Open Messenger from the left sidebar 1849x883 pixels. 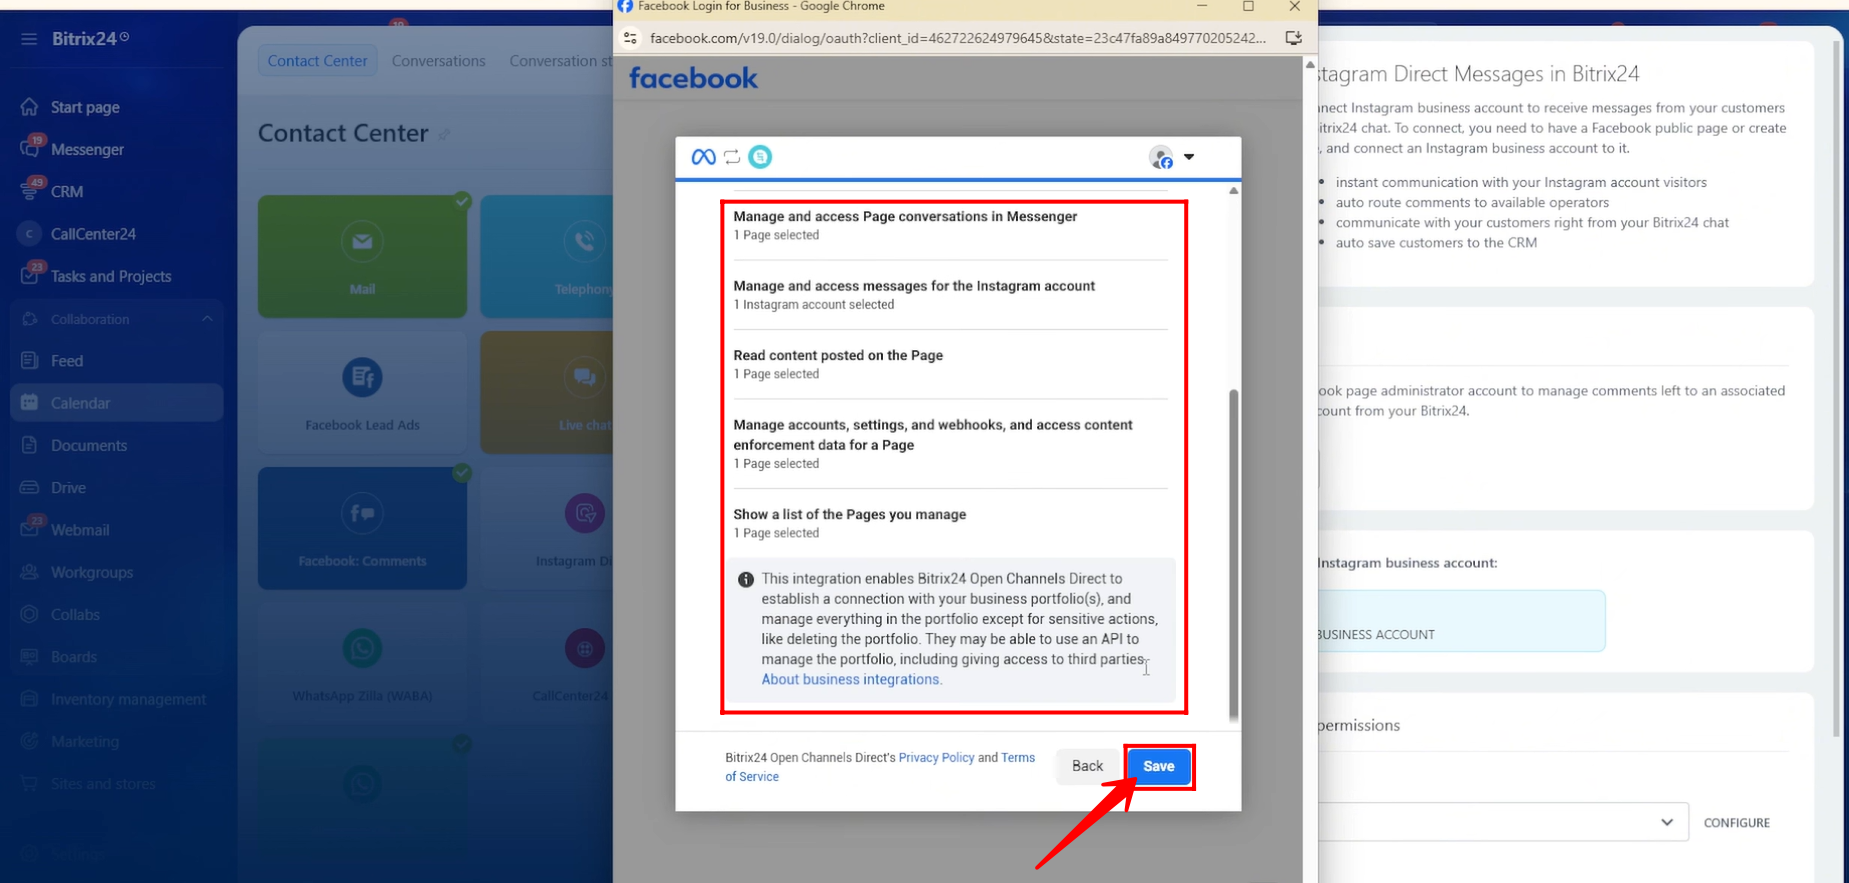[x=87, y=149]
